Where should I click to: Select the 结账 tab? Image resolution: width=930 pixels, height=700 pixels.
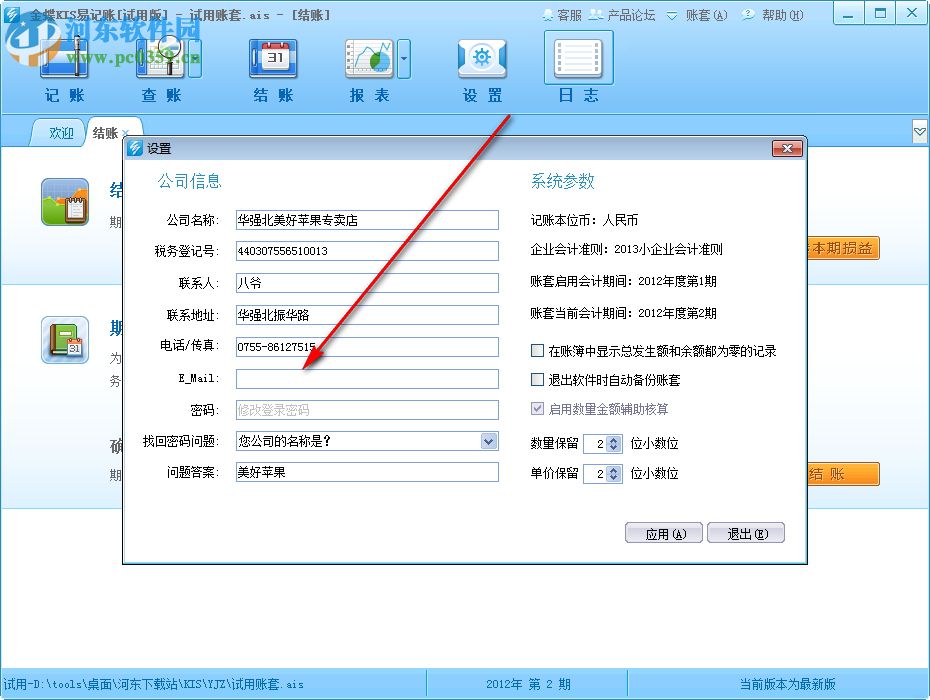105,131
